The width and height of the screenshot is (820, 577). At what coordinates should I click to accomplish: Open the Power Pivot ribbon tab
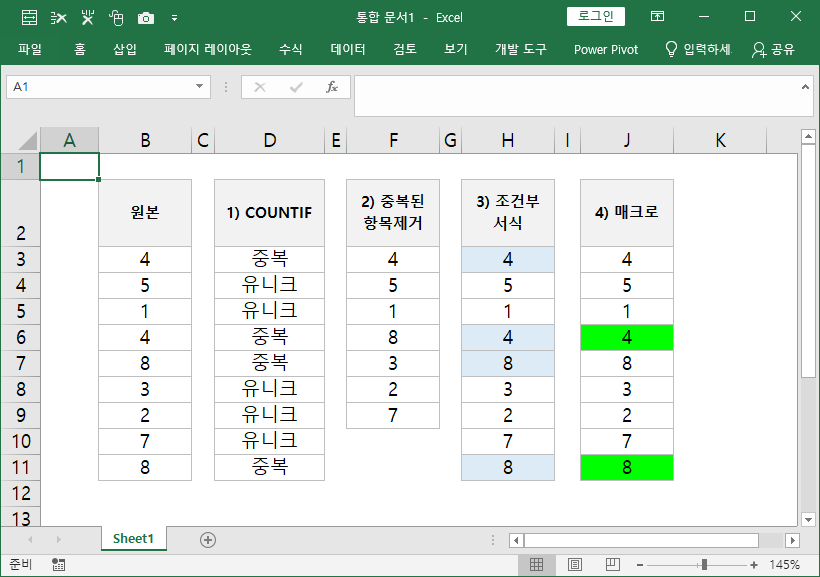coord(606,49)
